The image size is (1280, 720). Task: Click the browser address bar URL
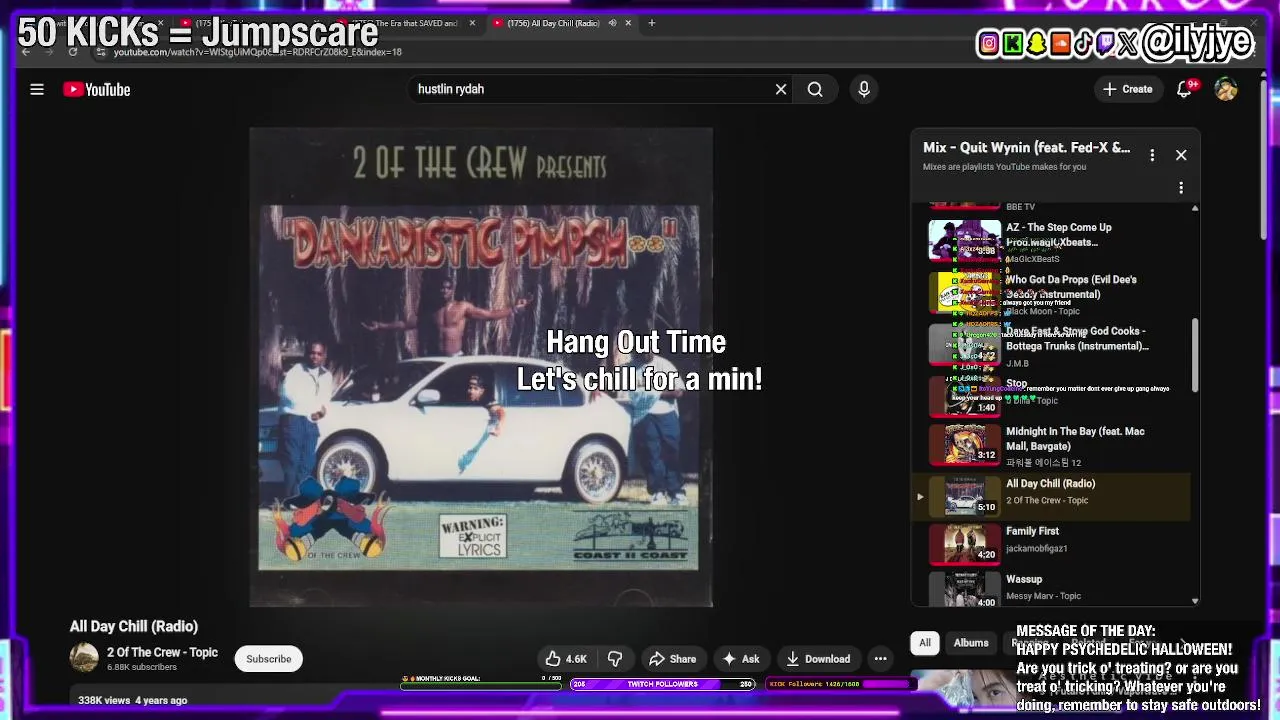pos(258,52)
